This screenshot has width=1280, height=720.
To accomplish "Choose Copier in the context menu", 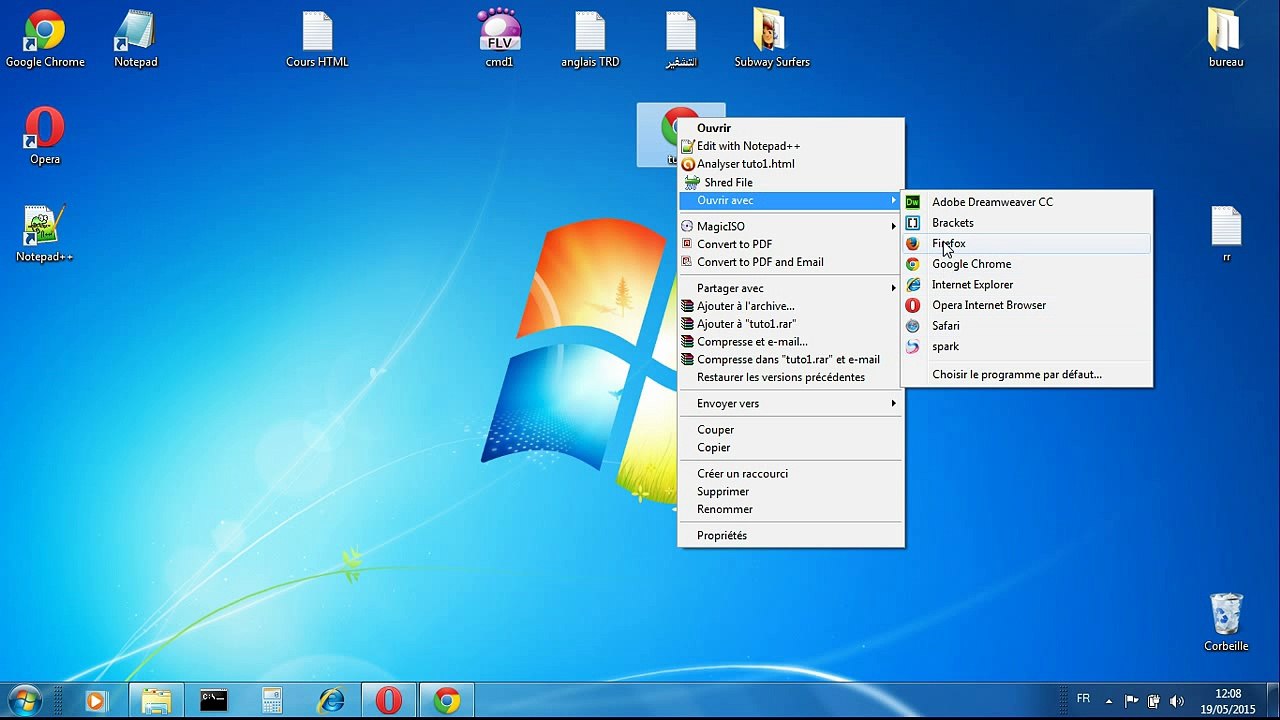I will (x=790, y=447).
